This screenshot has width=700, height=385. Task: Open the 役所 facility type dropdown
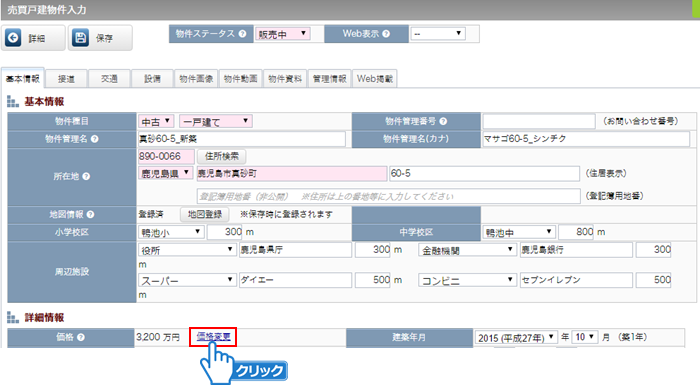tap(187, 250)
